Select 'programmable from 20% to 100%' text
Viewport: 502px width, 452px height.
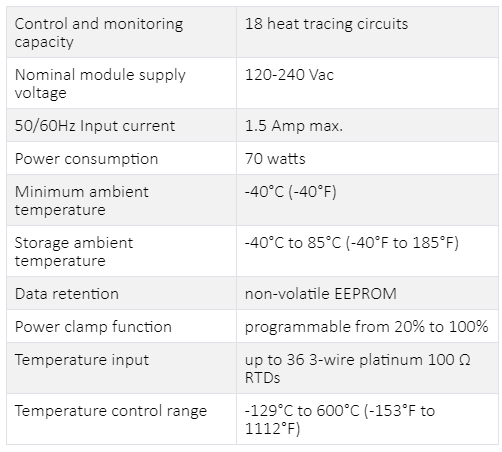366,327
